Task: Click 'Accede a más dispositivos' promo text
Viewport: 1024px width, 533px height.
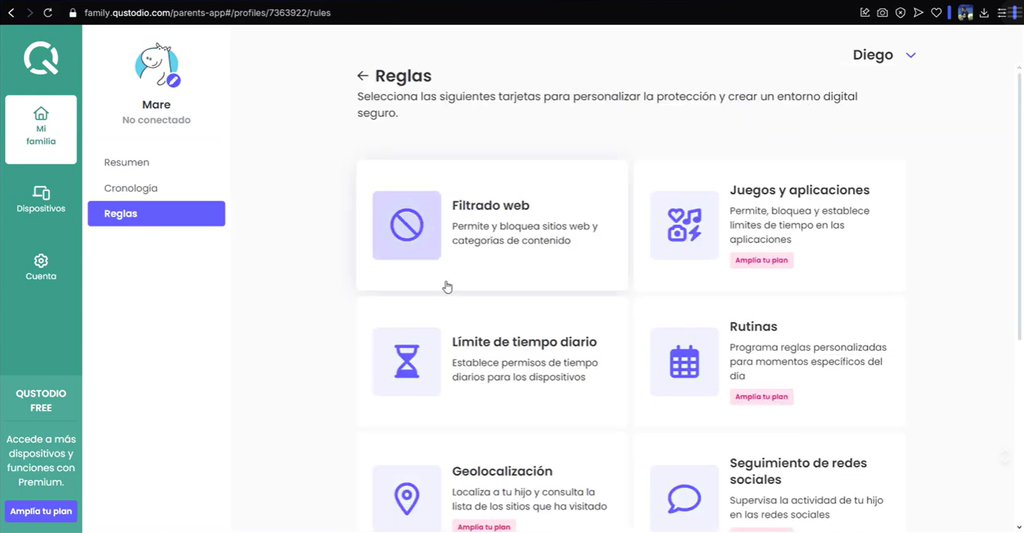Action: 41,460
